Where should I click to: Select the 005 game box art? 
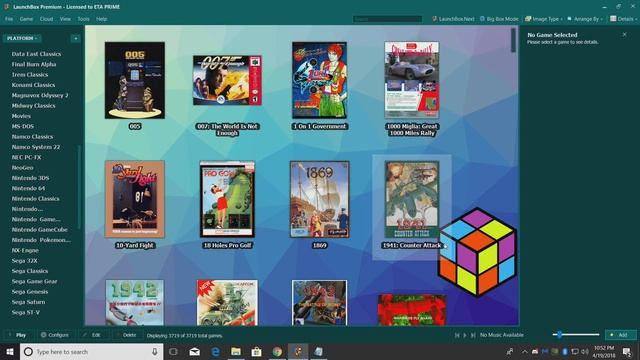click(135, 80)
